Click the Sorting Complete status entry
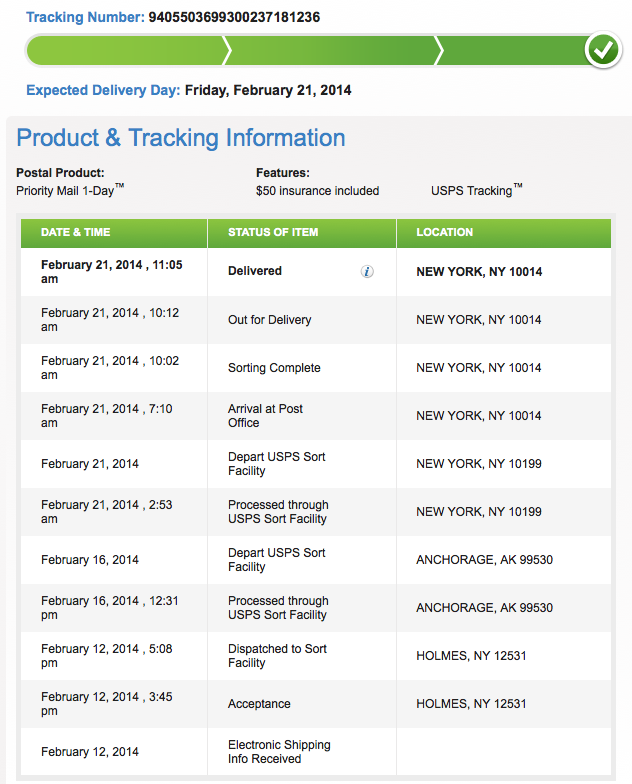Image resolution: width=632 pixels, height=784 pixels. tap(274, 368)
